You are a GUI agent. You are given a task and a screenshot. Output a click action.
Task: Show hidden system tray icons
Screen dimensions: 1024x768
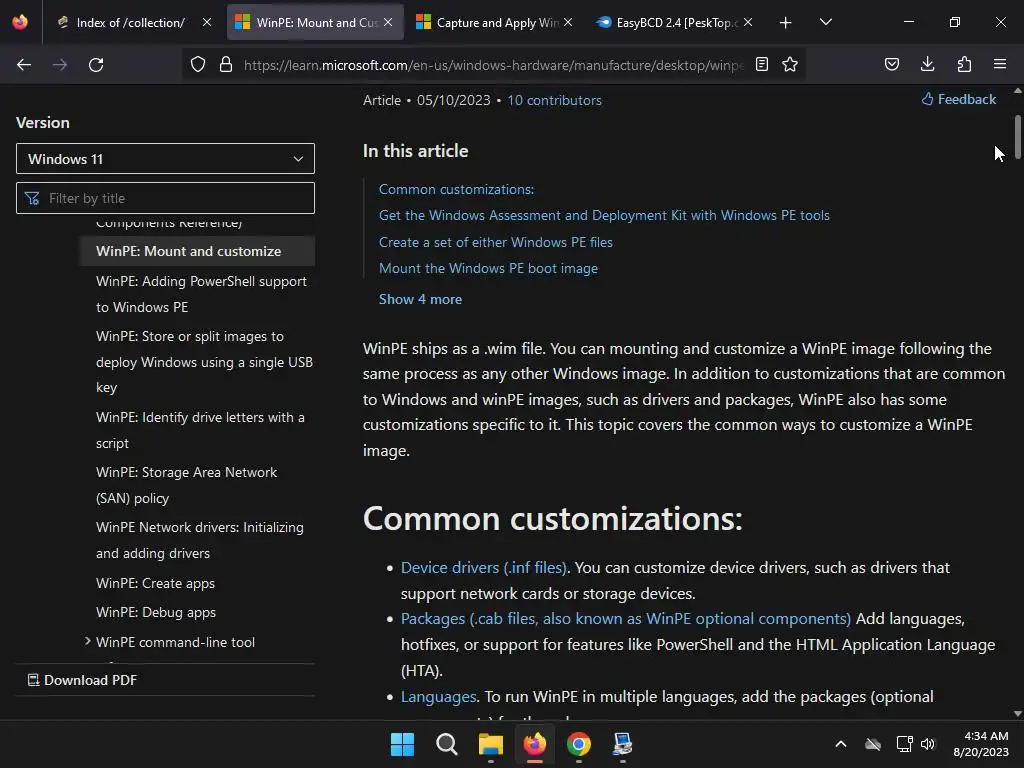[x=841, y=744]
